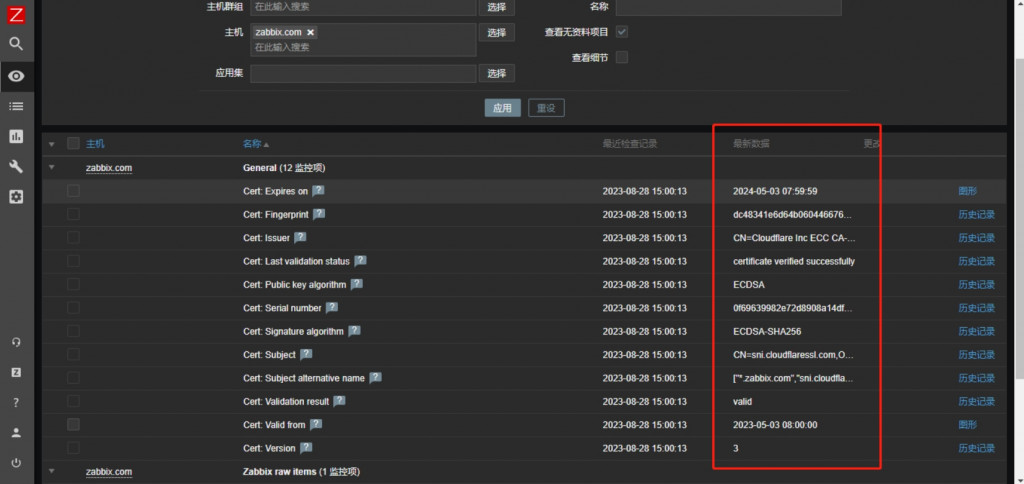The height and width of the screenshot is (484, 1024).
Task: Sort table by 主机 column
Action: [x=95, y=144]
